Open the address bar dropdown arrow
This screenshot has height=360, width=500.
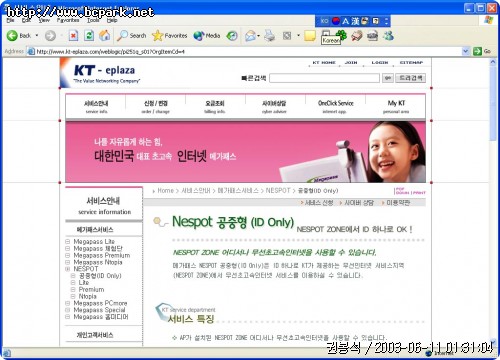[x=466, y=51]
